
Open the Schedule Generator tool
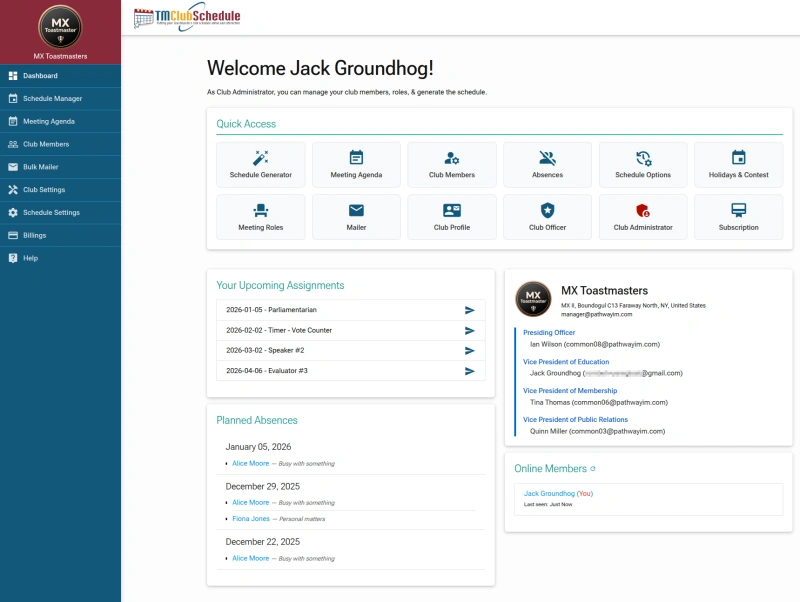(x=263, y=164)
